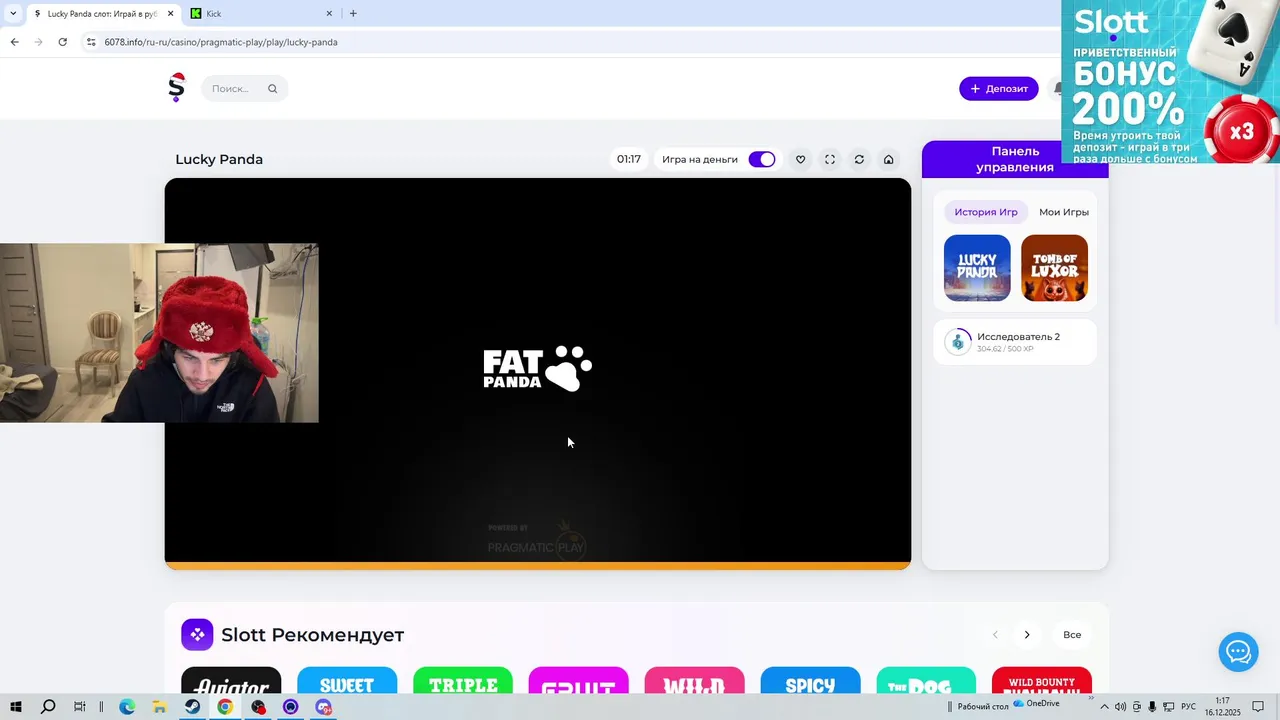
Task: Close the Kick browser tab
Action: 329,14
